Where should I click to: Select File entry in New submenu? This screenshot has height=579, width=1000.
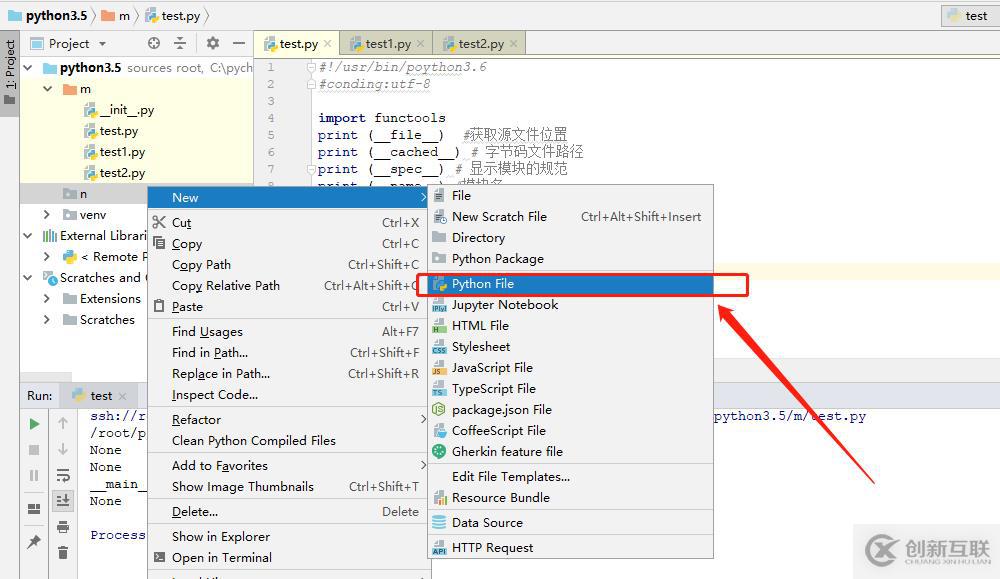coord(571,196)
